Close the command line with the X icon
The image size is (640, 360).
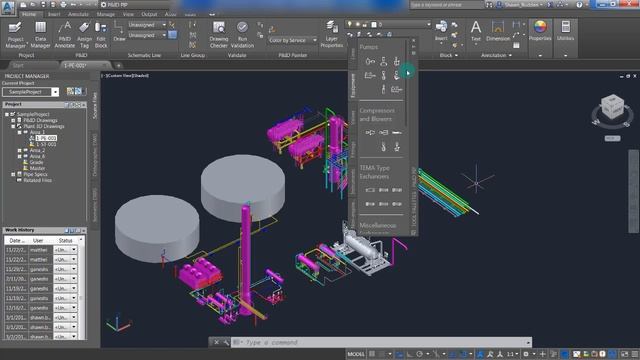[216, 342]
